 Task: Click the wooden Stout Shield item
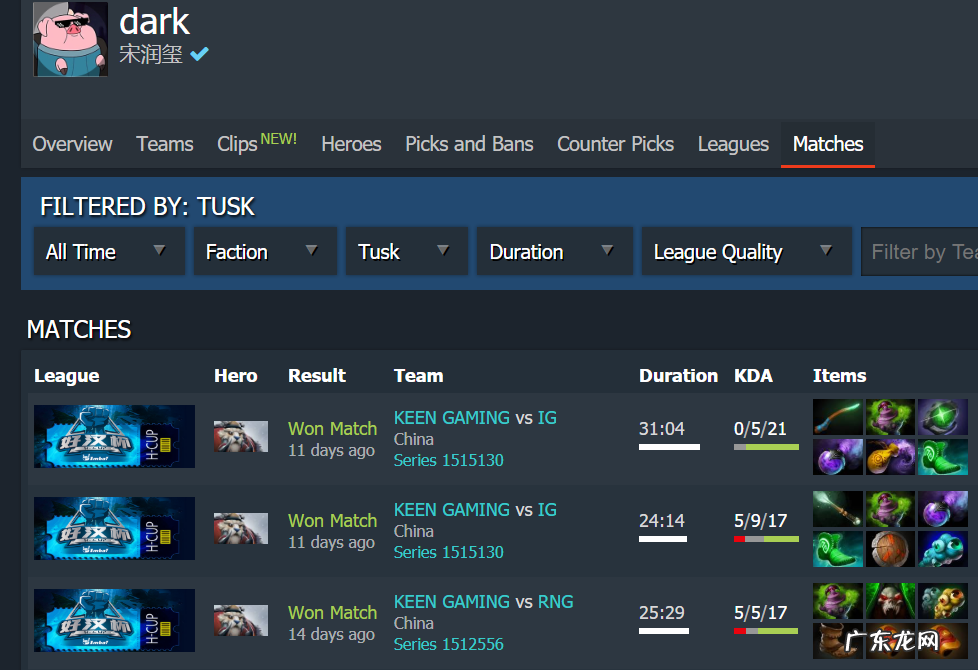[x=890, y=549]
